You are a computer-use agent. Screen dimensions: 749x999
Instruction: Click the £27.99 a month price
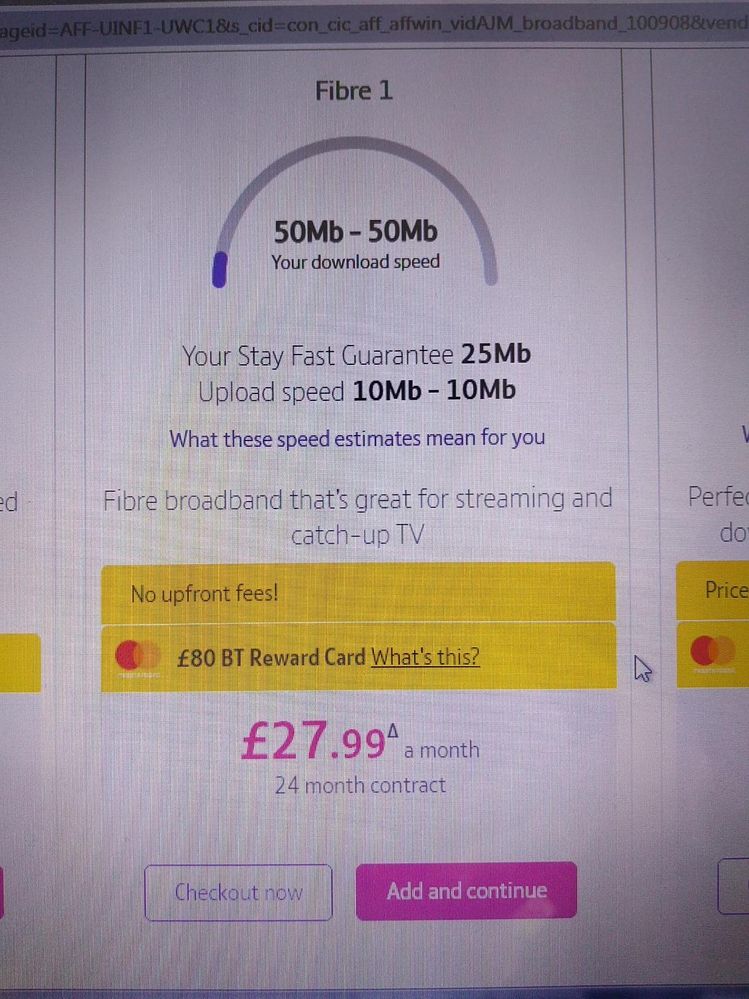pos(360,744)
